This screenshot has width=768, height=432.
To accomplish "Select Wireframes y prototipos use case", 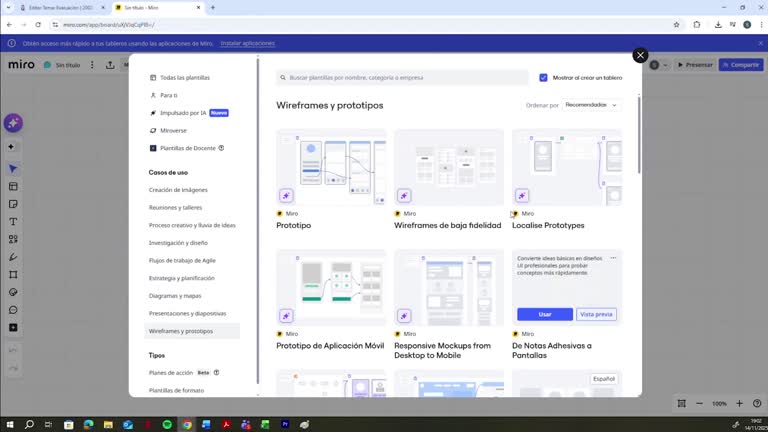I will point(192,331).
